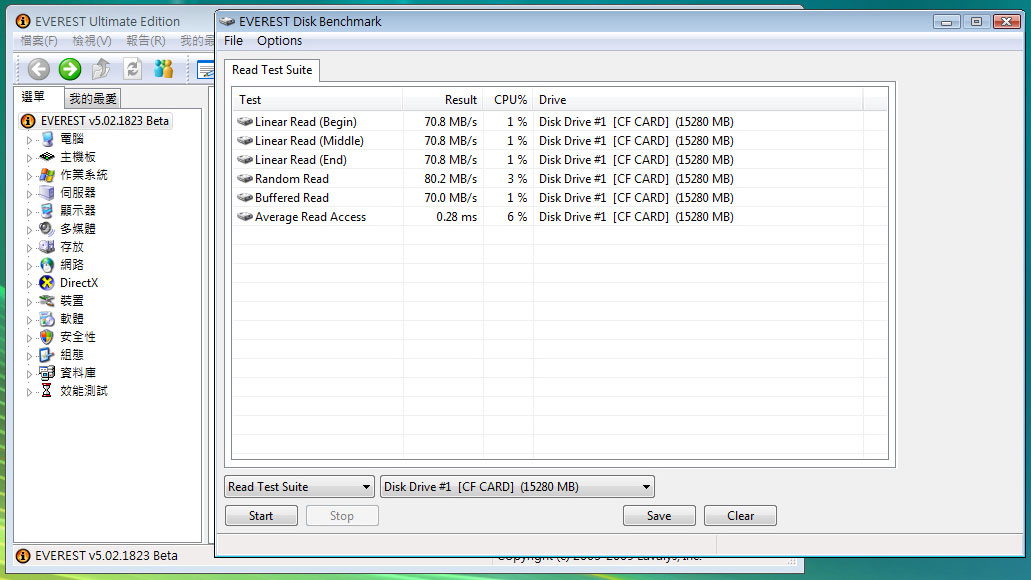Image resolution: width=1031 pixels, height=580 pixels.
Task: Select the 作業系統 Windows flag icon
Action: [47, 175]
